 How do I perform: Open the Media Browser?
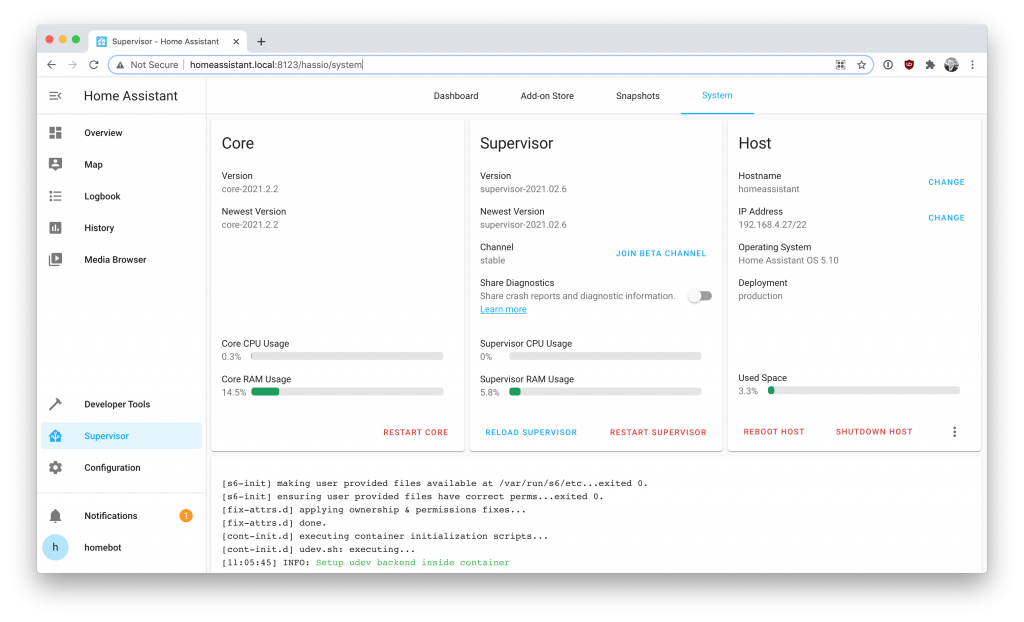point(113,259)
